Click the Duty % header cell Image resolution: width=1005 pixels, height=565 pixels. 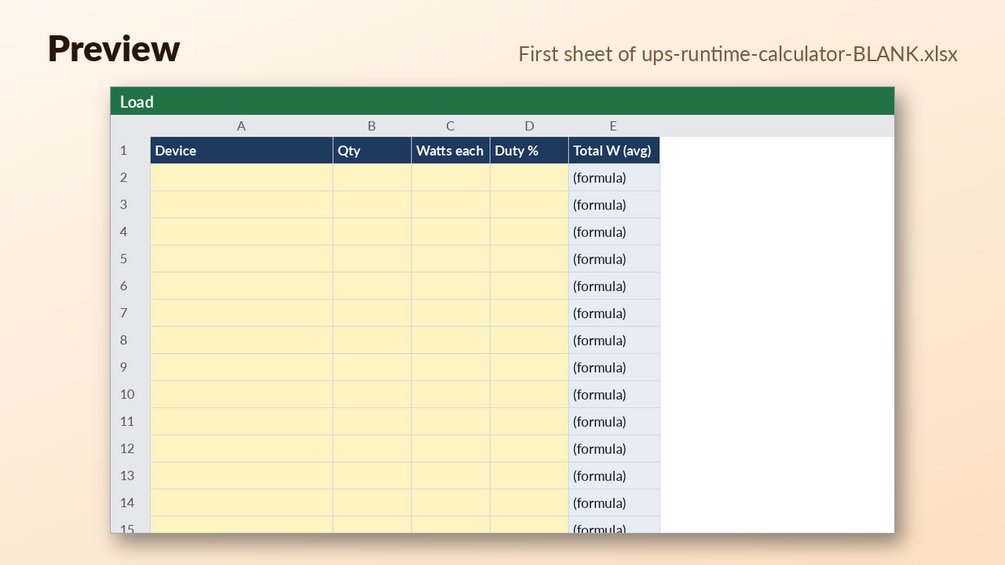(x=529, y=151)
